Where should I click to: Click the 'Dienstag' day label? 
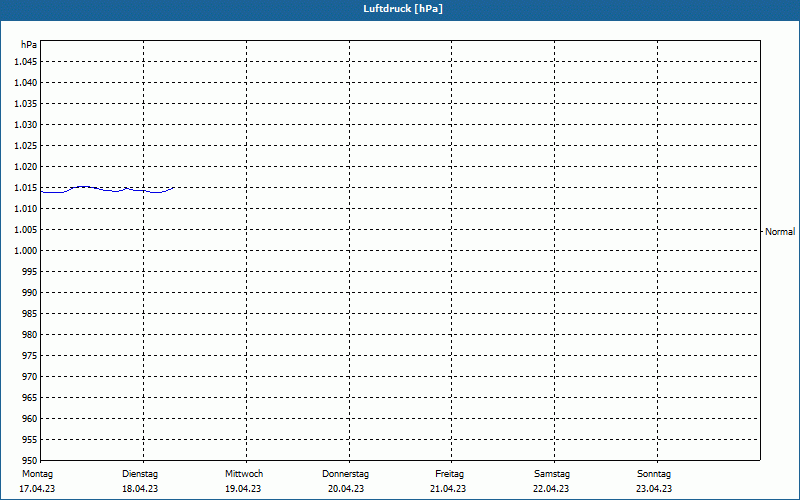(x=140, y=474)
